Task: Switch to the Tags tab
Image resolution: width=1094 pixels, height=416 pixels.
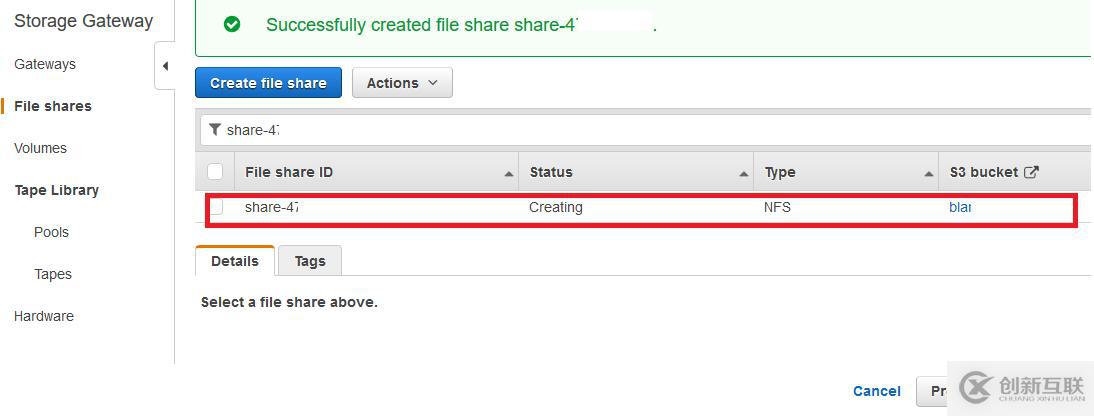Action: coord(310,261)
